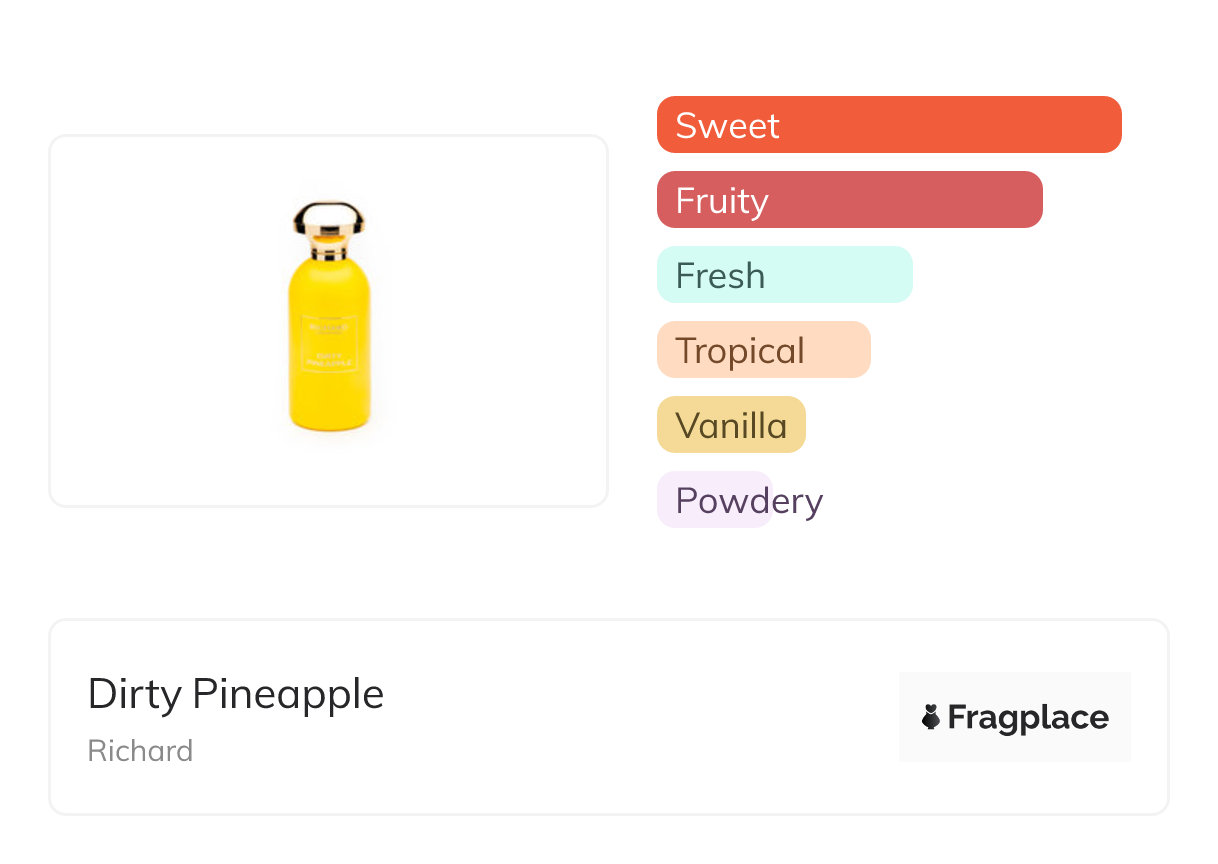The width and height of the screenshot is (1218, 864).
Task: Click the Fresh text label
Action: tap(720, 276)
